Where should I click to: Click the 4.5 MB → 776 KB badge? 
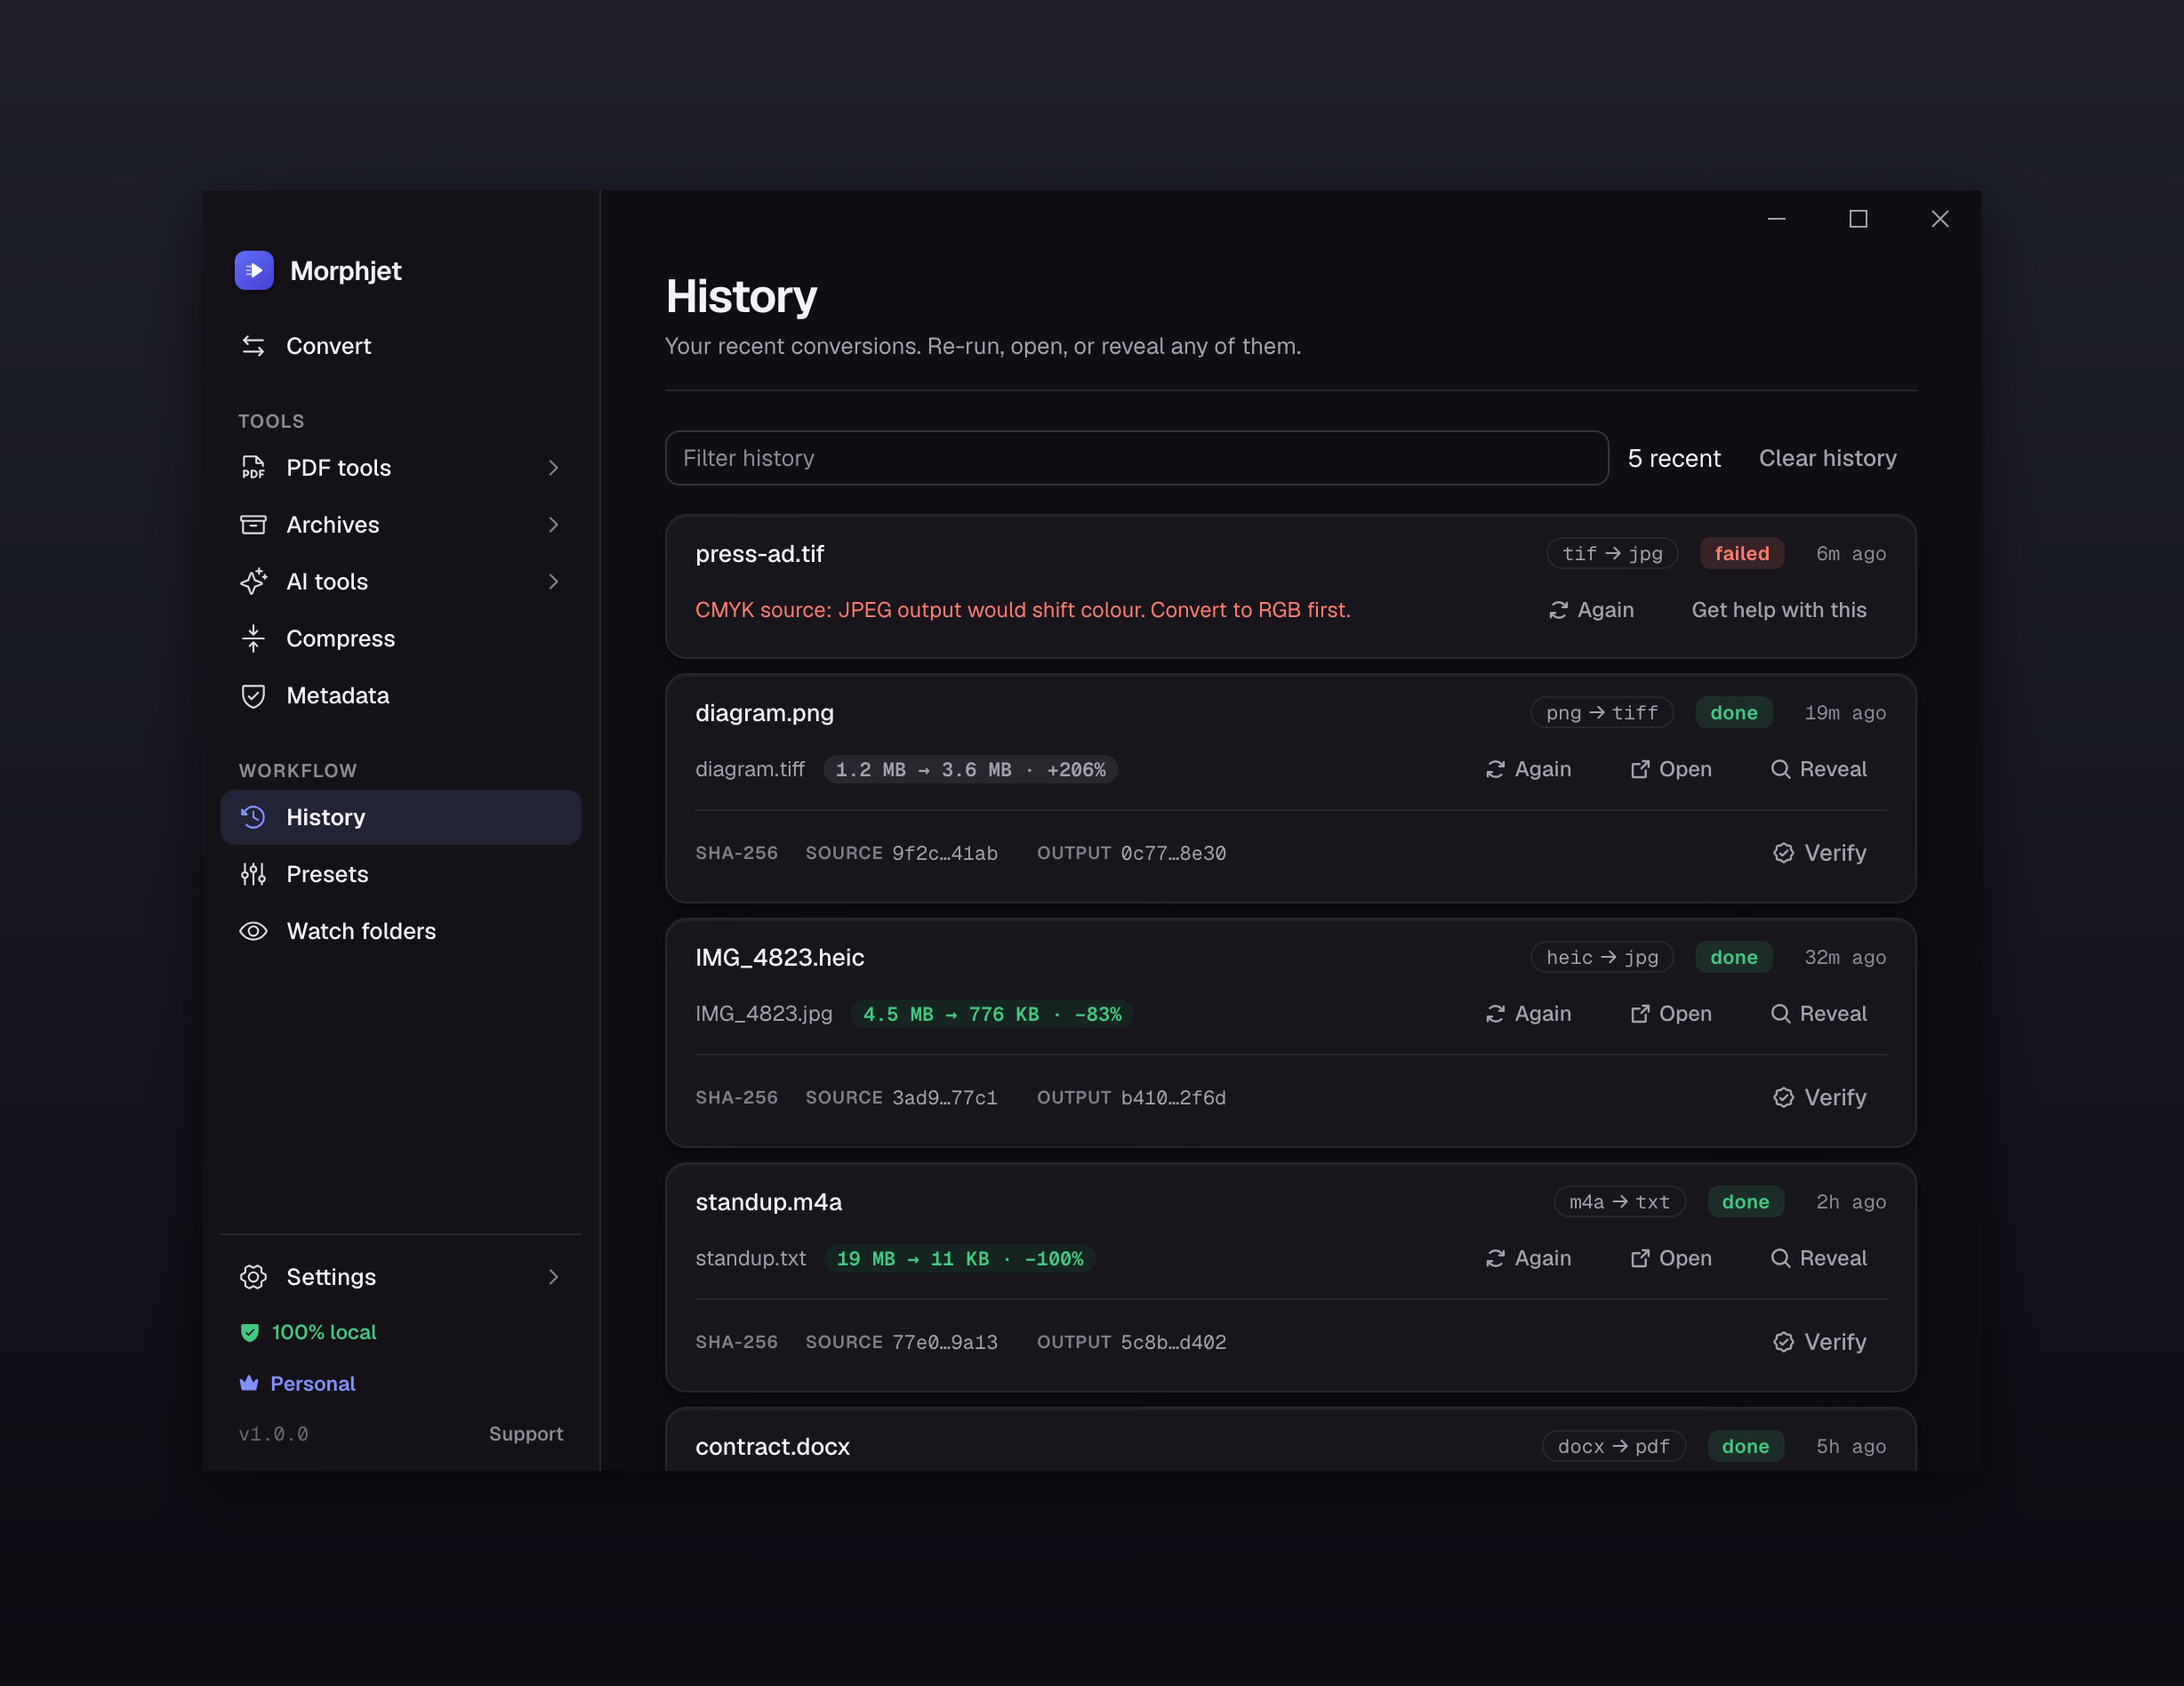991,1014
